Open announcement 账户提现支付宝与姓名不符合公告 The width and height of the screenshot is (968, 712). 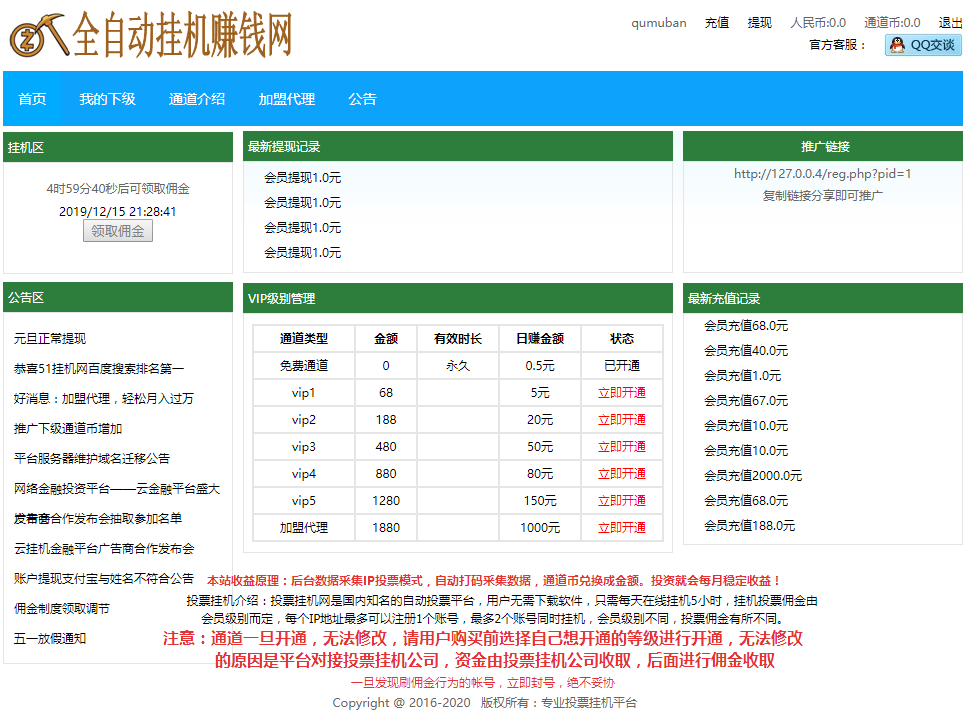(104, 579)
